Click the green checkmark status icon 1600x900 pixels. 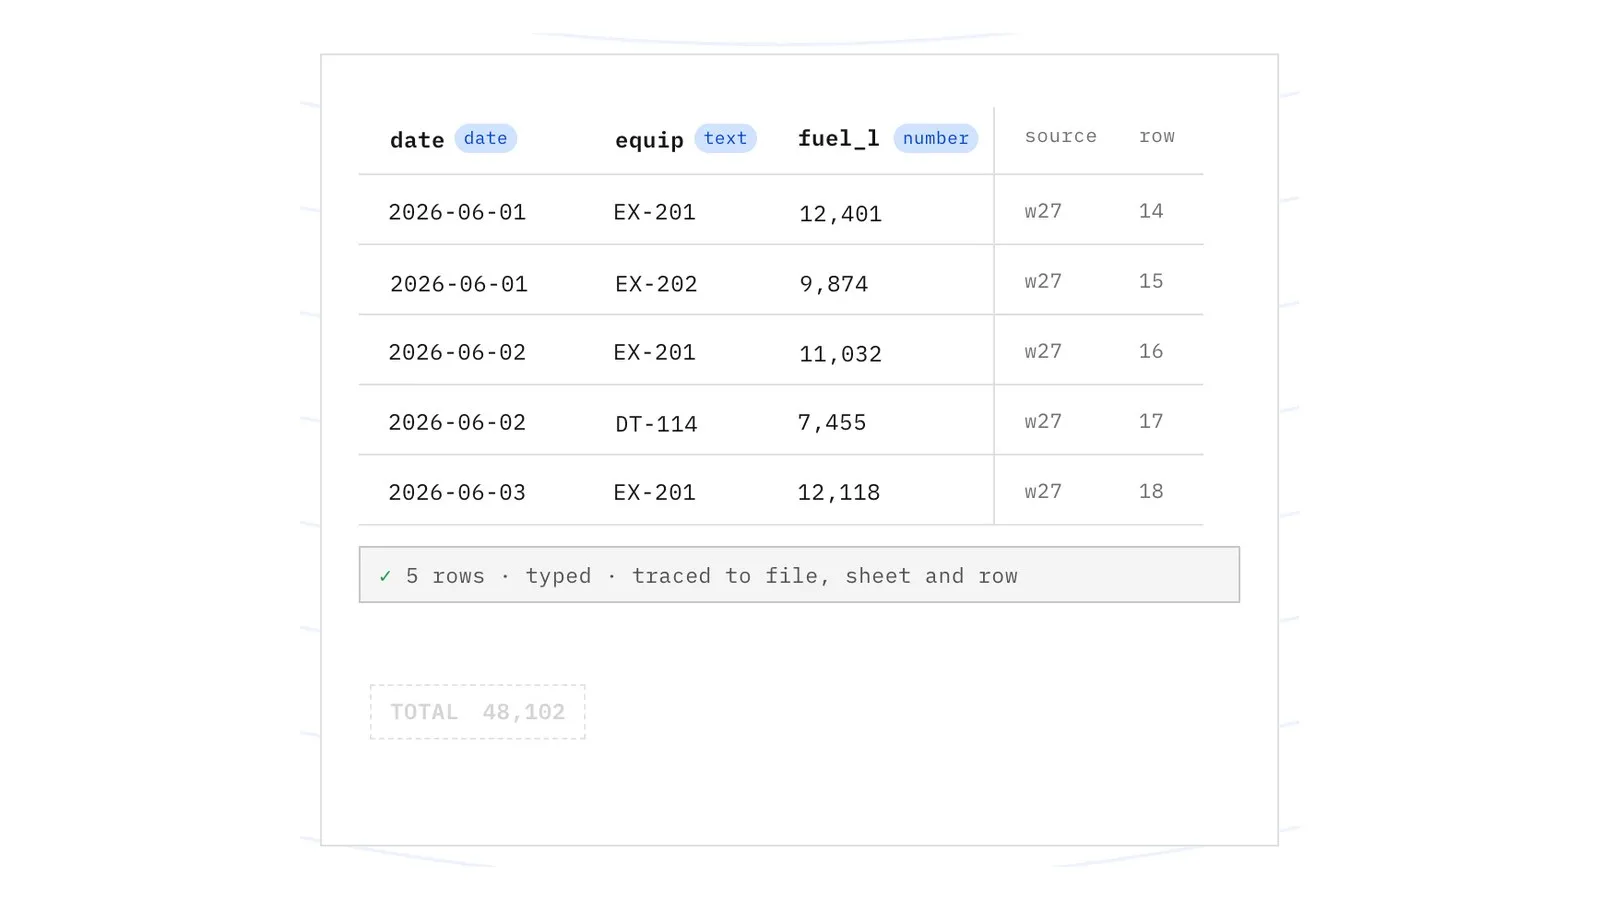pyautogui.click(x=385, y=576)
